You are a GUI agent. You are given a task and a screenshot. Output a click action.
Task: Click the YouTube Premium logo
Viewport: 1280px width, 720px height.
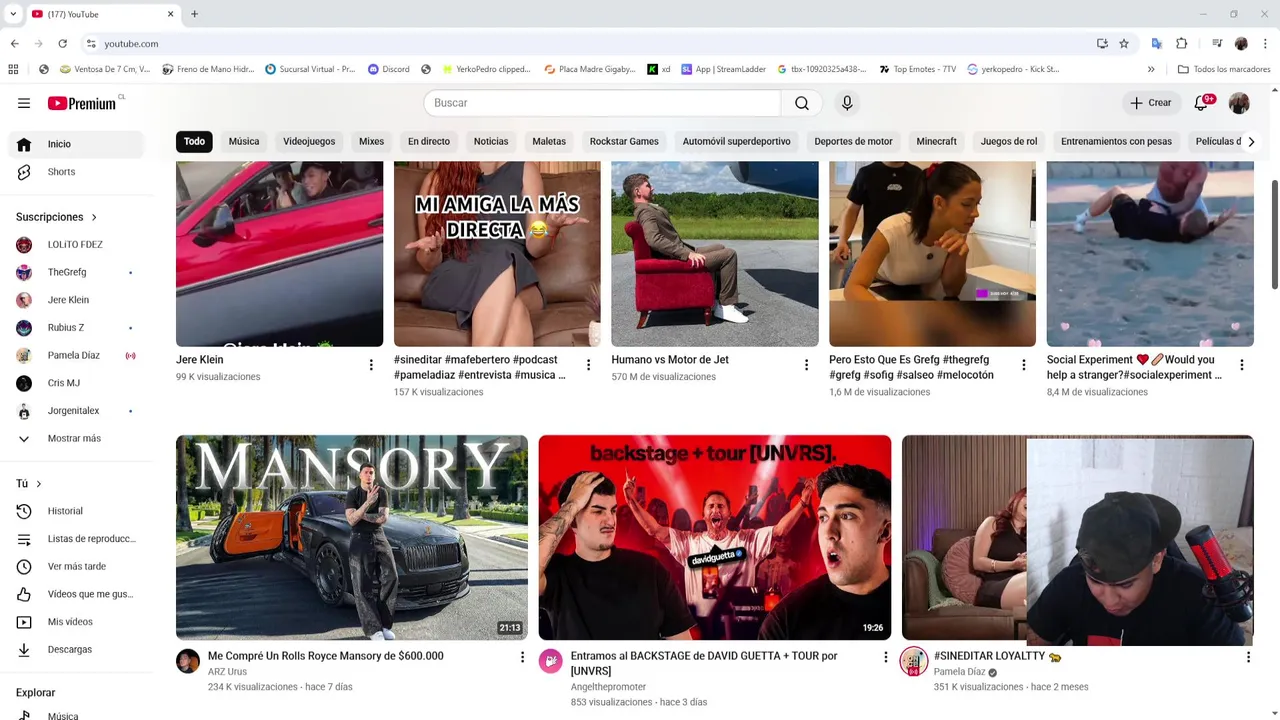tap(83, 103)
